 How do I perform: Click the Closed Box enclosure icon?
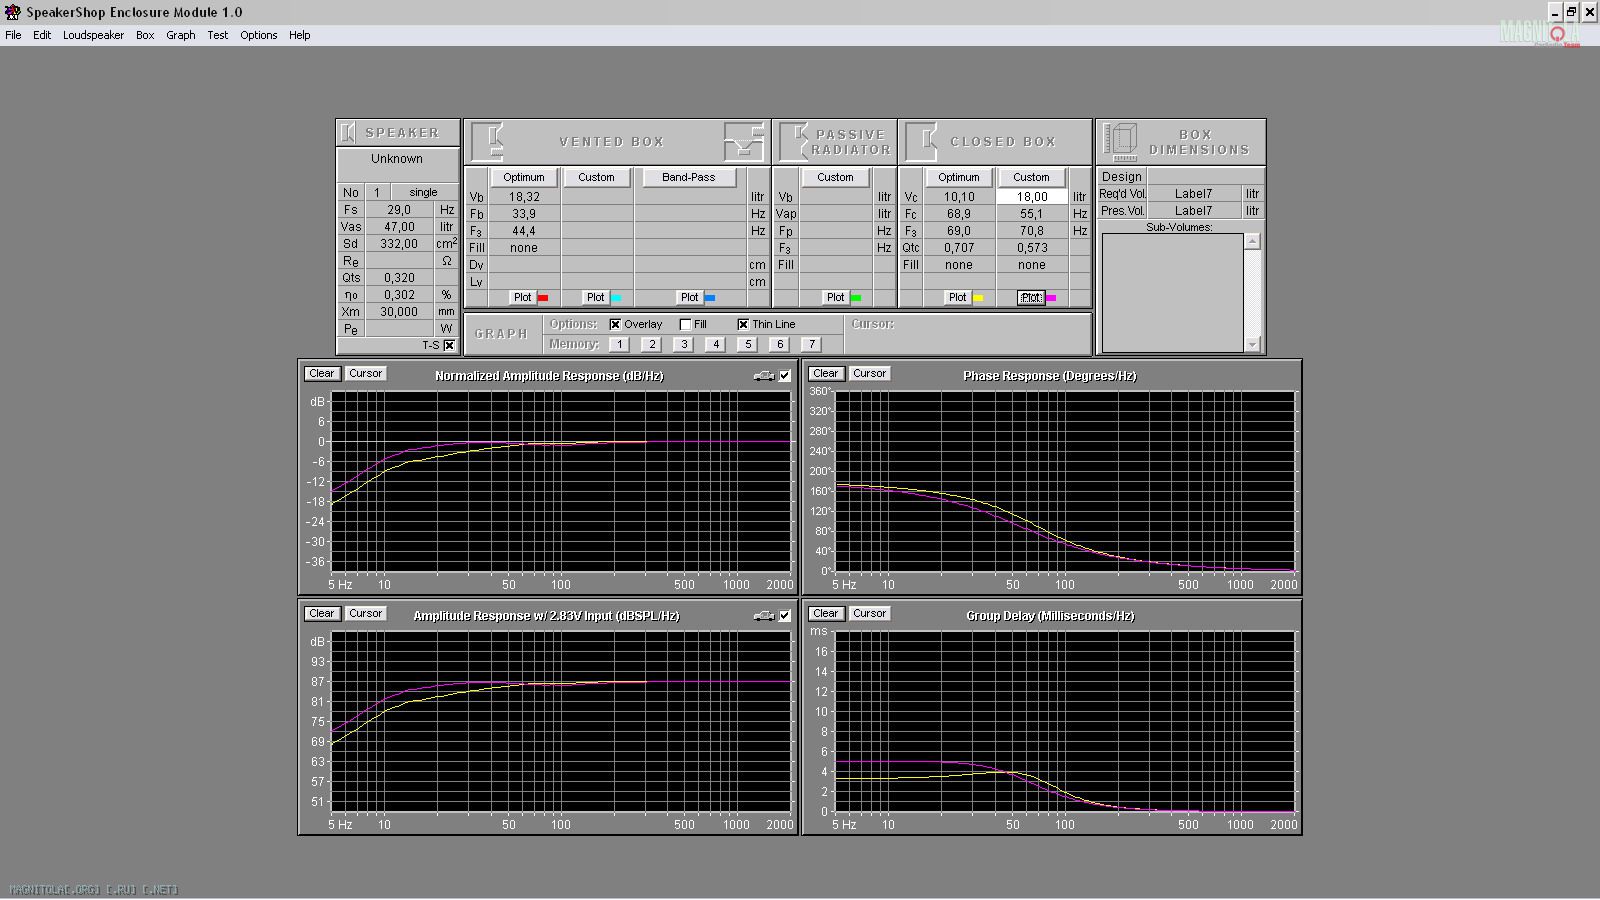(920, 142)
